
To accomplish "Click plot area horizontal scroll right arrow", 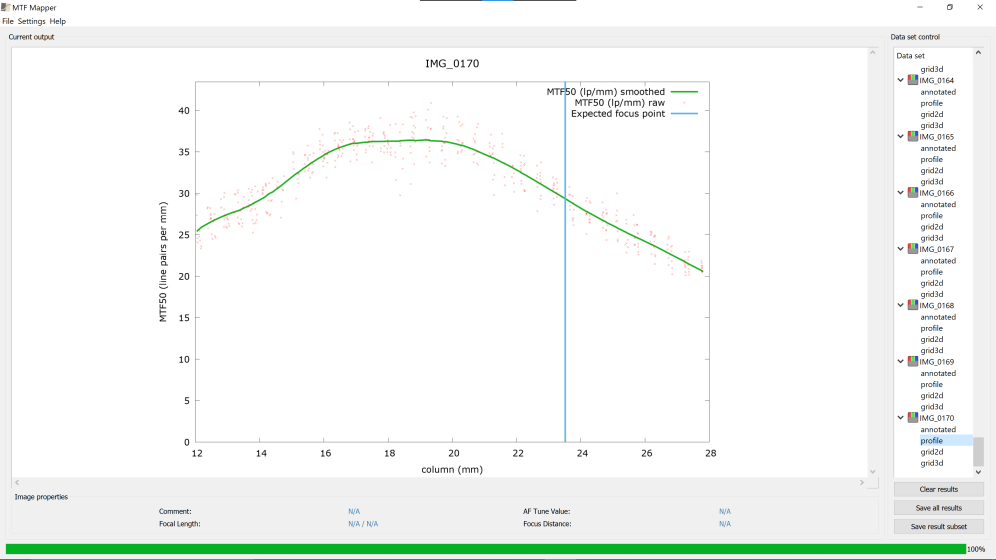I will click(862, 483).
